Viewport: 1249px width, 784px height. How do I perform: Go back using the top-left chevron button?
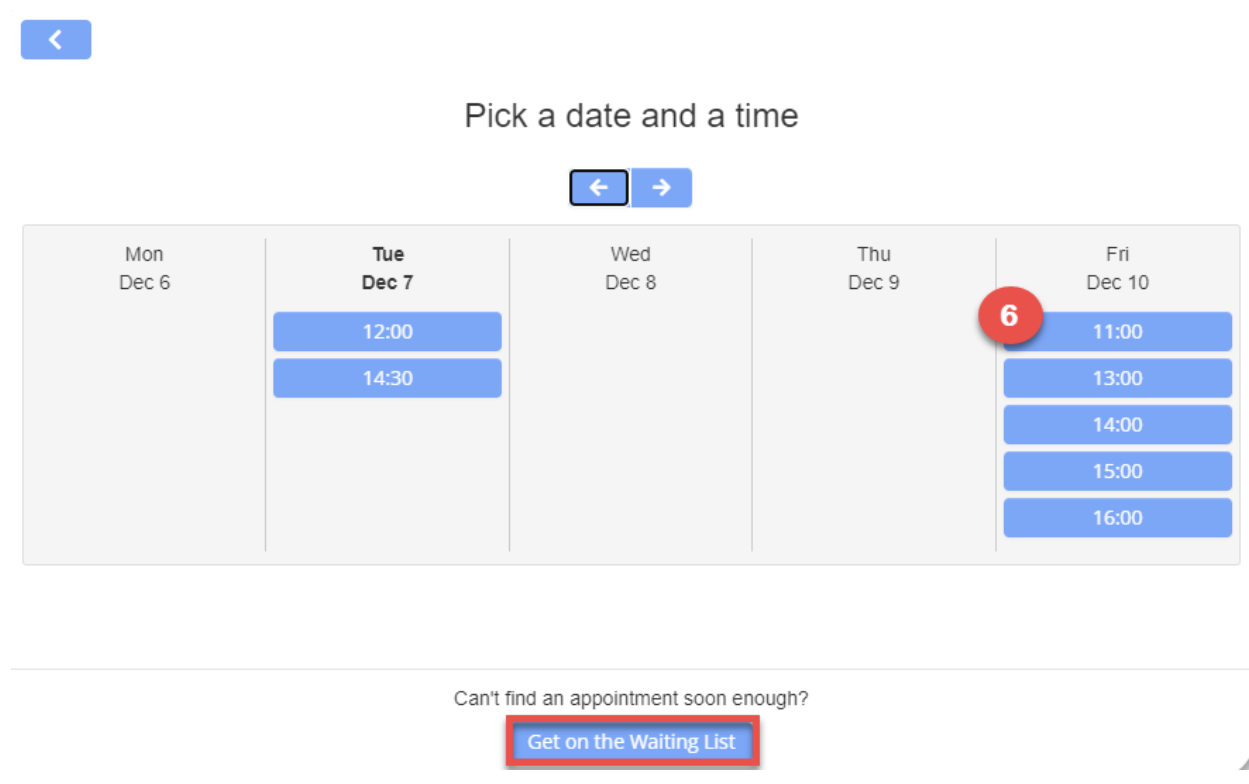56,40
